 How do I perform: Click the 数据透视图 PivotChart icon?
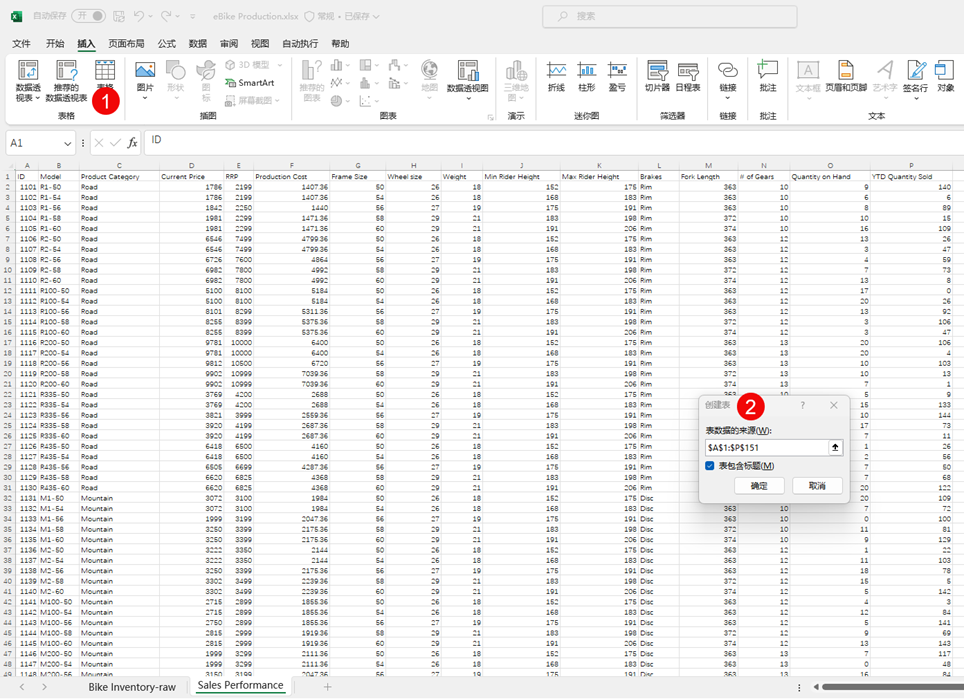pos(468,71)
